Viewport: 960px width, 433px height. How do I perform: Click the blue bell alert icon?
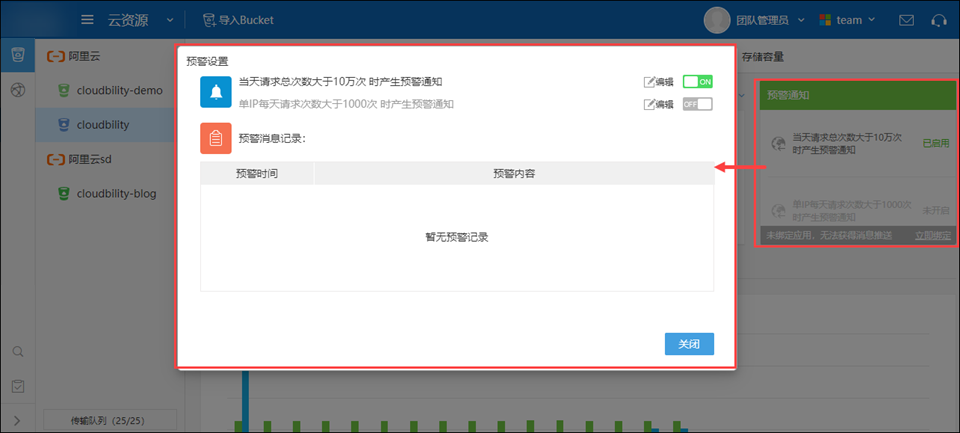click(x=216, y=92)
